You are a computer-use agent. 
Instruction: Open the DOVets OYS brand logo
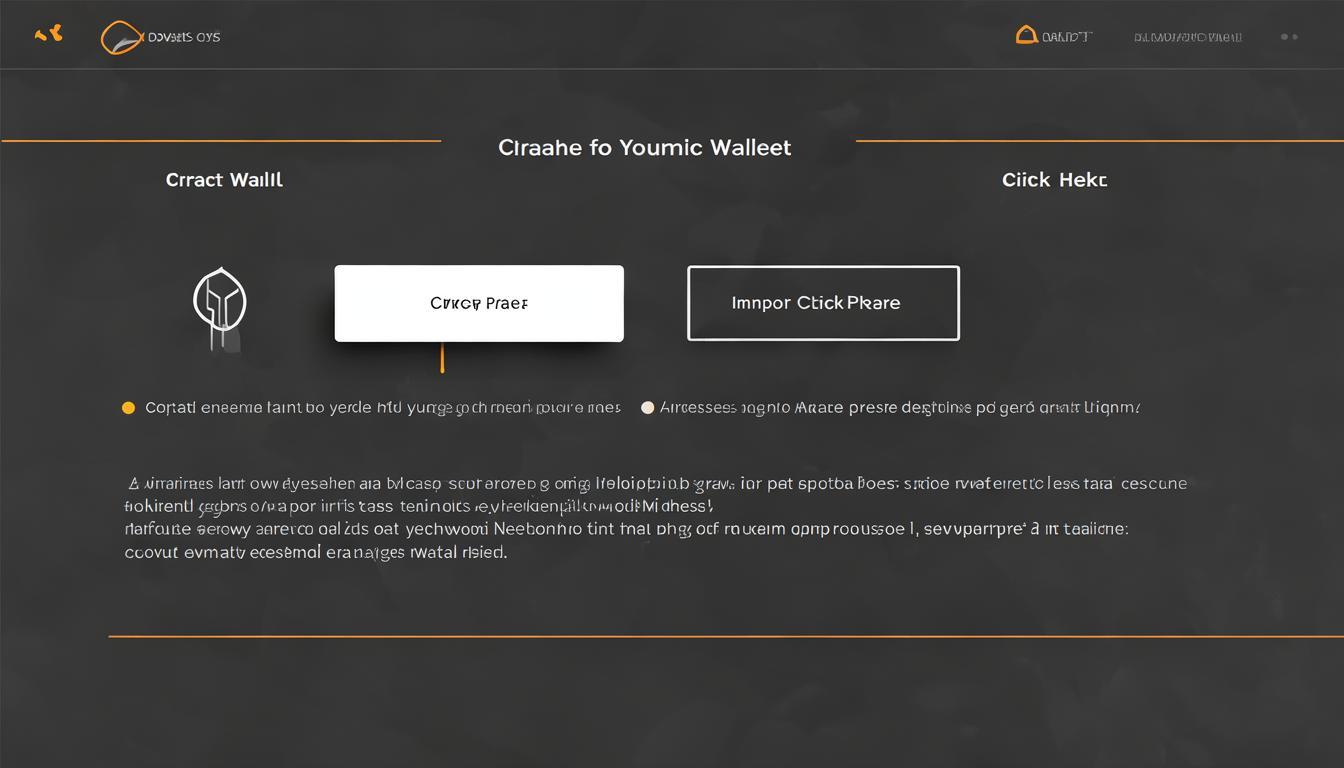(160, 35)
